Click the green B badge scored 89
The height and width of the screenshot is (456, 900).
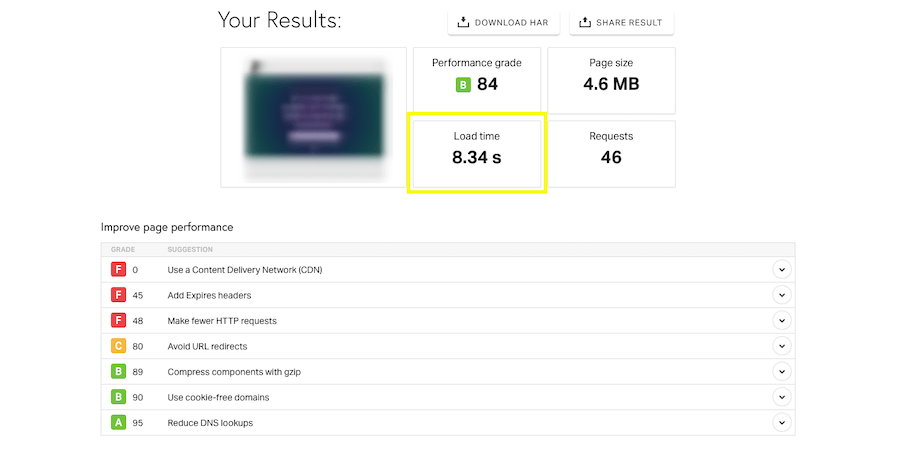point(118,372)
